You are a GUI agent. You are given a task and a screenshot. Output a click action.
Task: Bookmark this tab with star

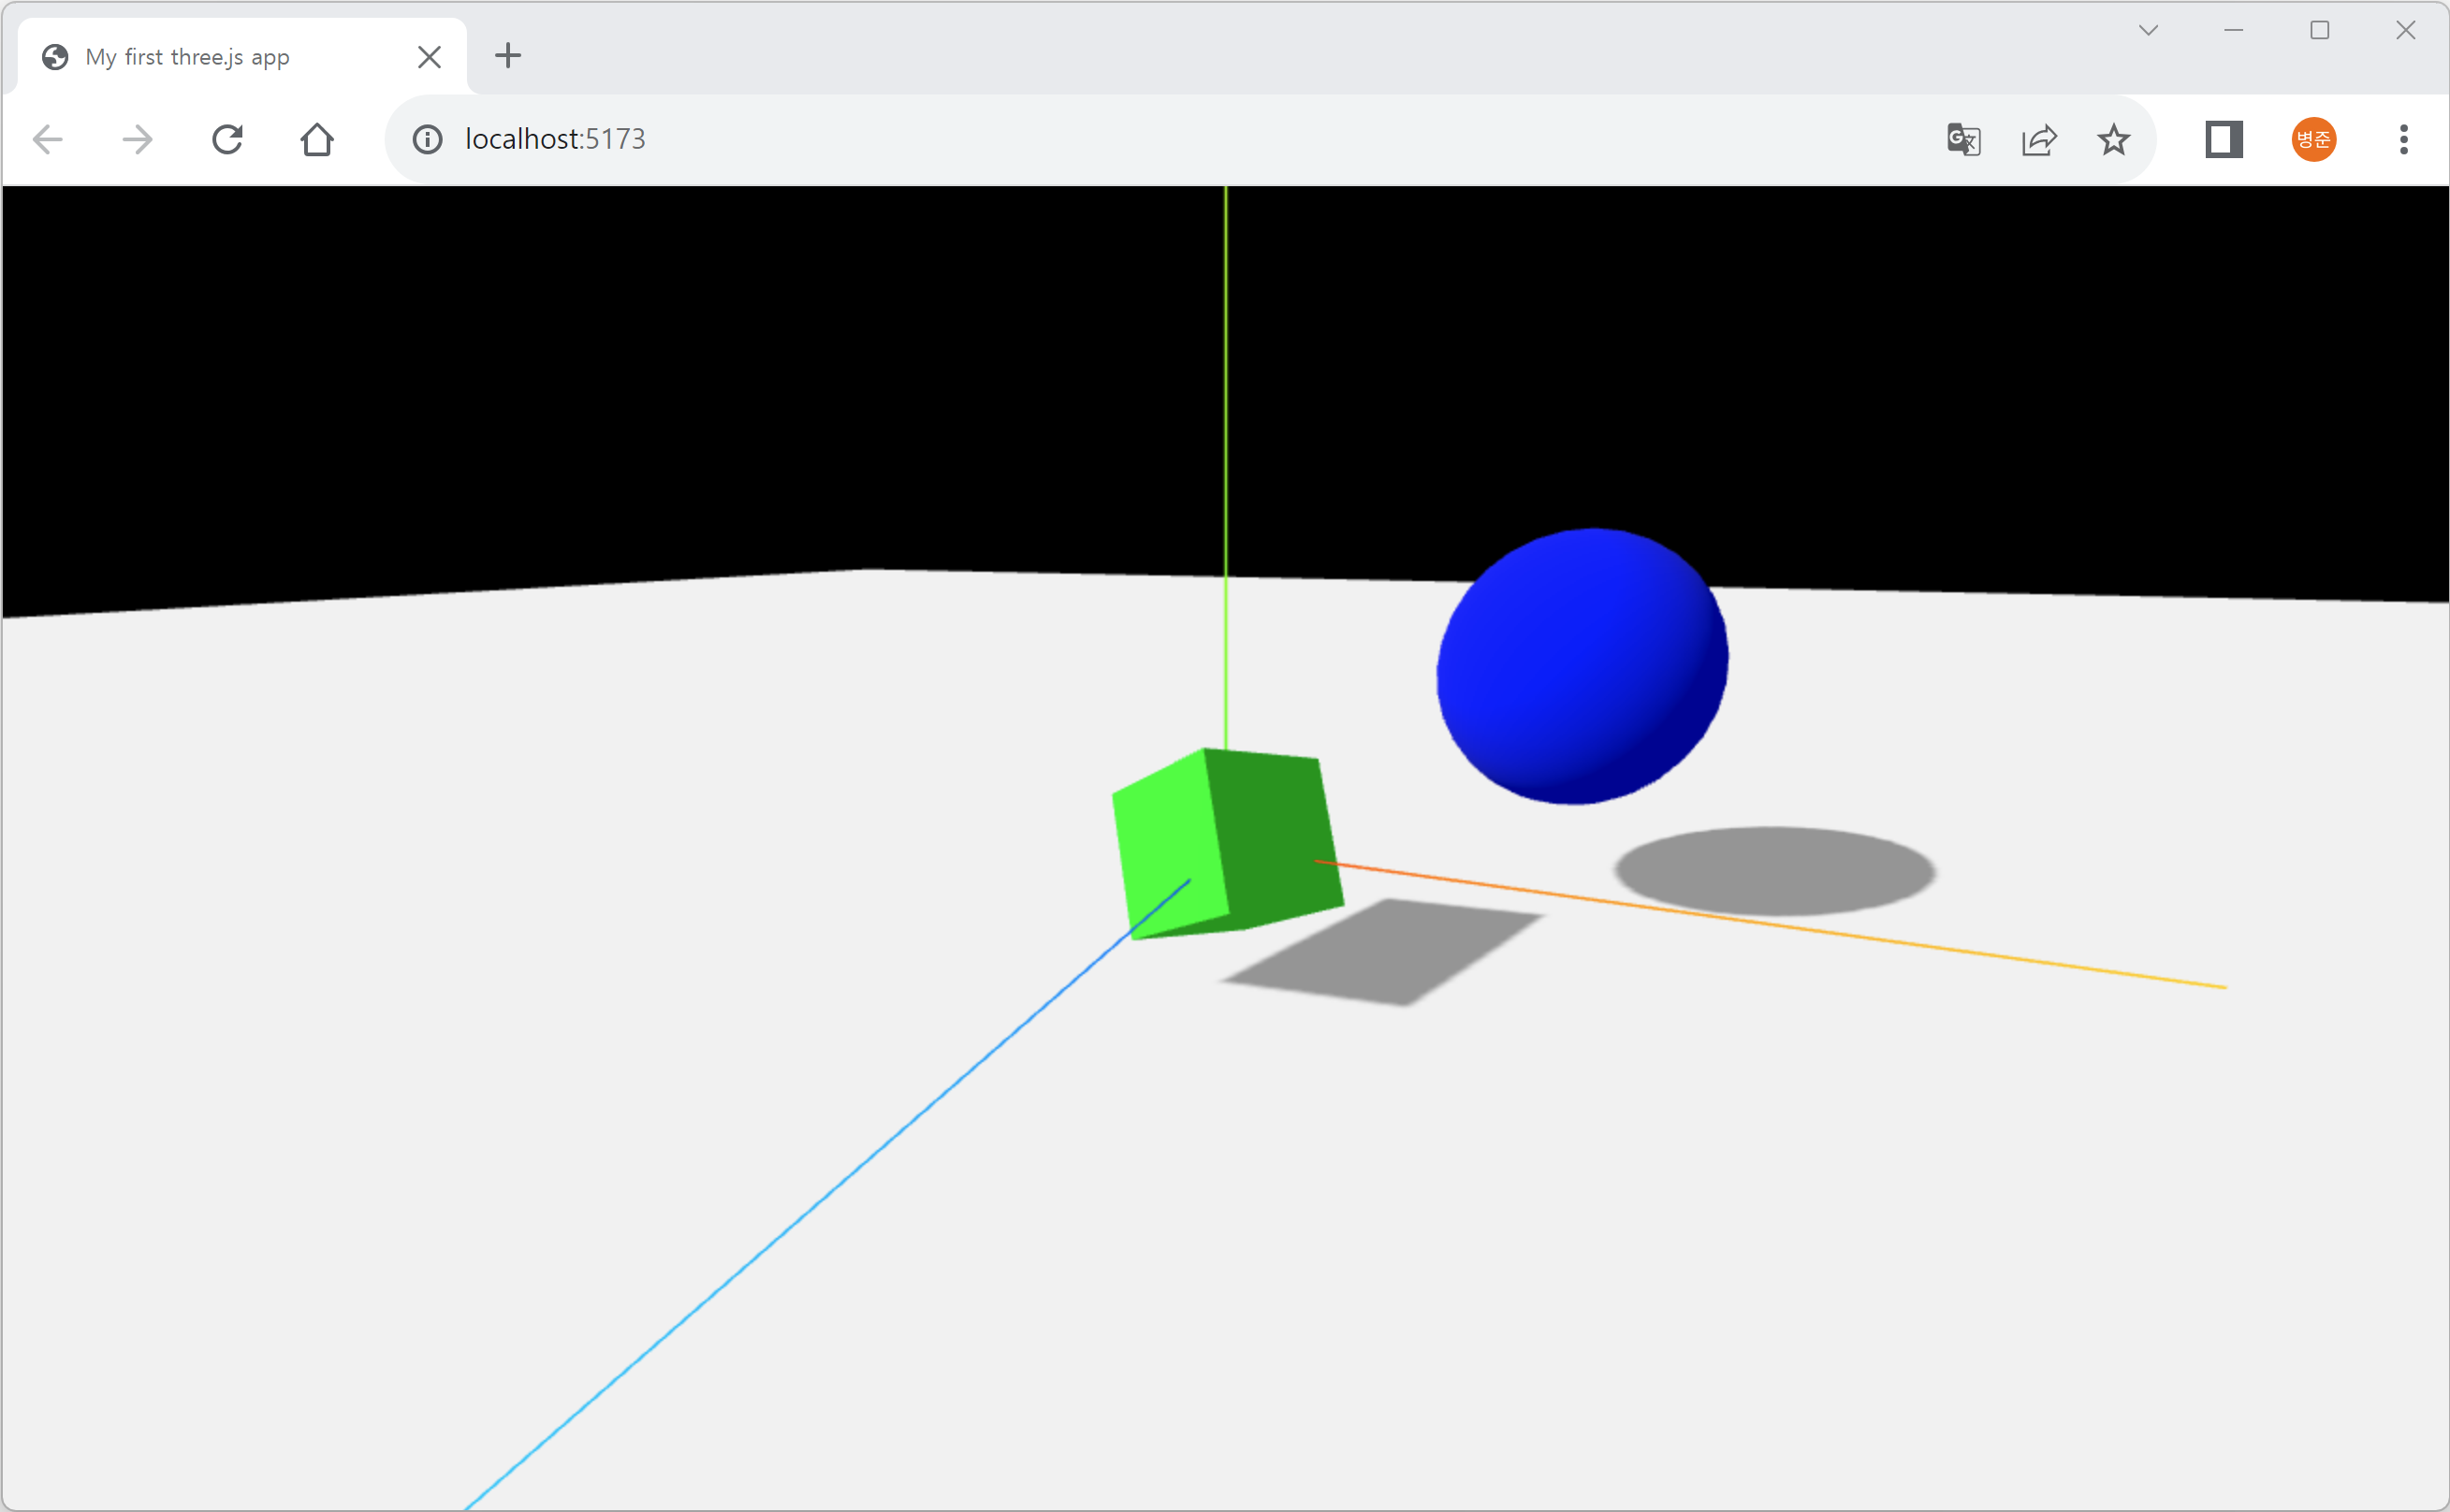tap(2113, 139)
